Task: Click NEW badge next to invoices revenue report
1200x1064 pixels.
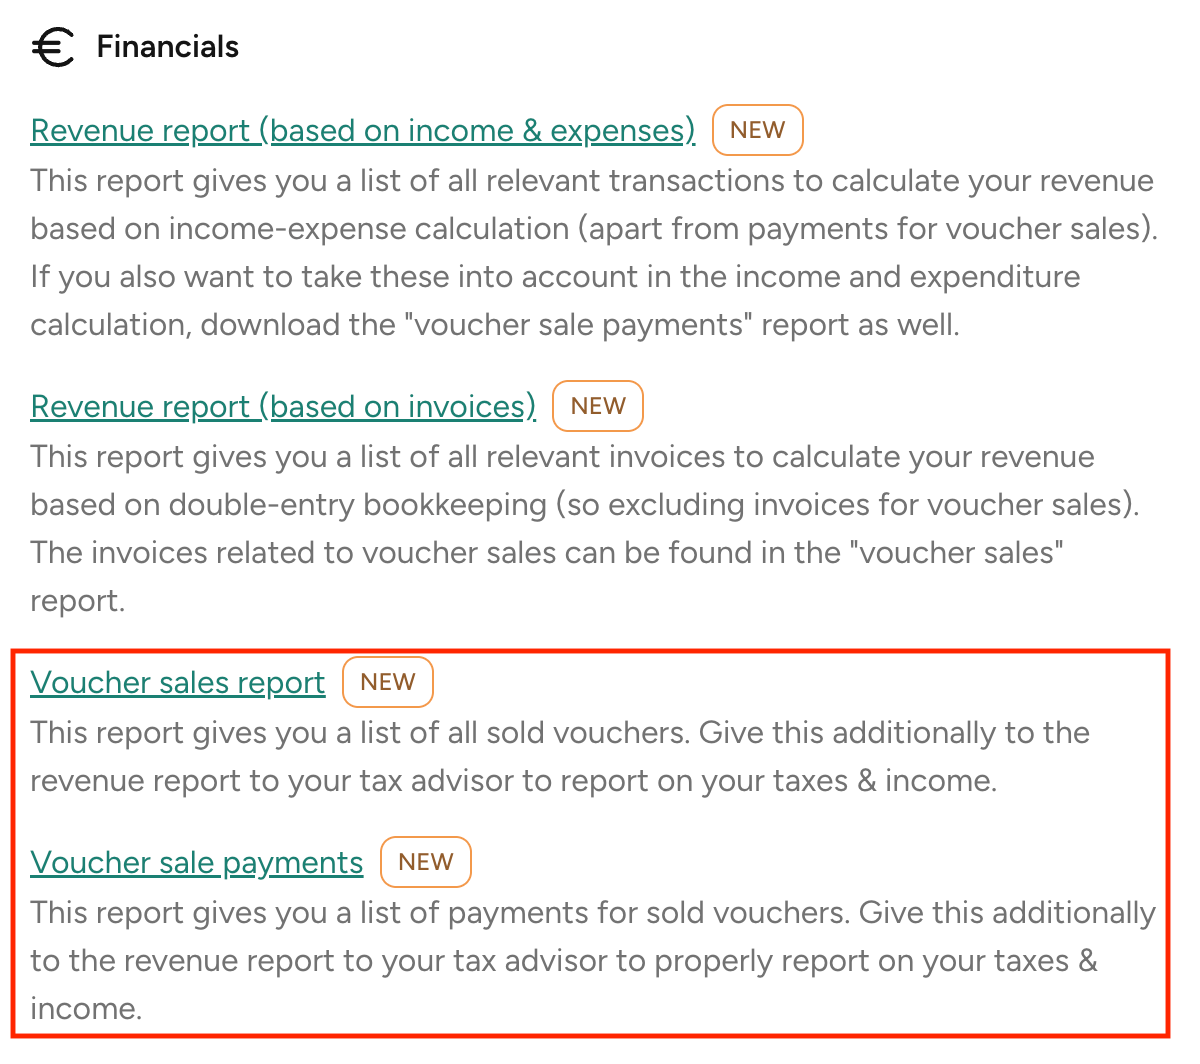Action: (x=597, y=406)
